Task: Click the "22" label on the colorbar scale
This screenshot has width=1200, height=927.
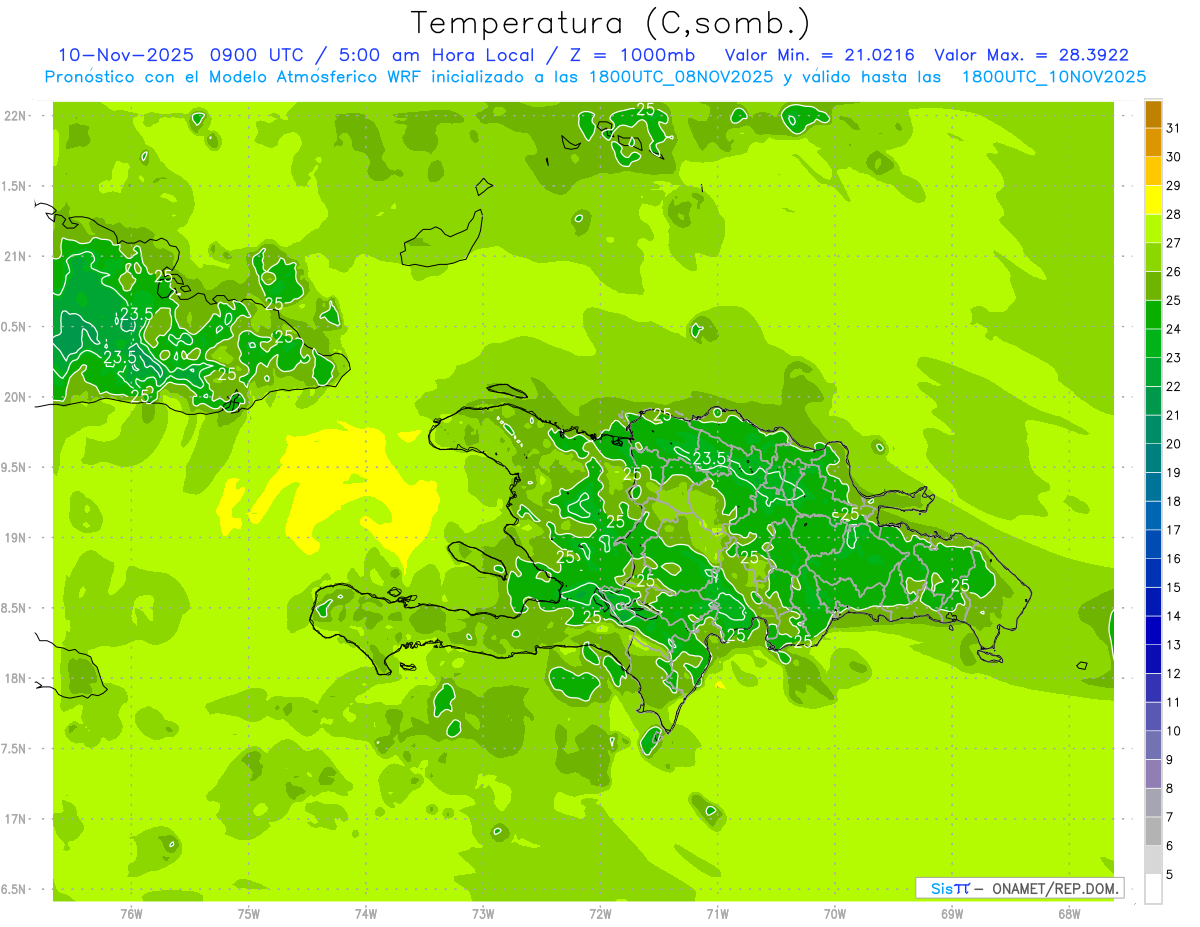Action: (1174, 387)
